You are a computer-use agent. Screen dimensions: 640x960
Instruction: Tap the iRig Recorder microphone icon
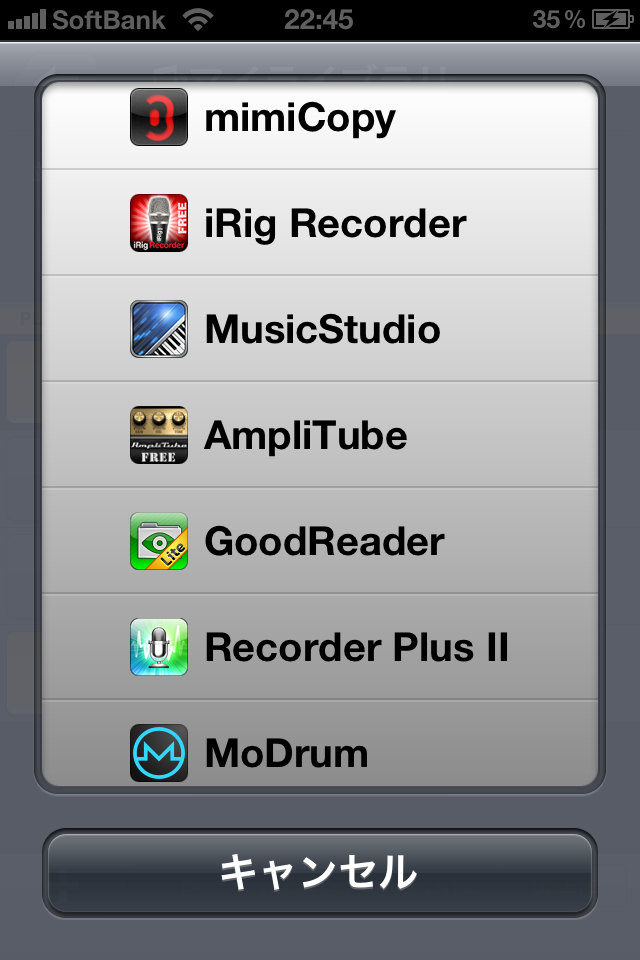pos(159,223)
